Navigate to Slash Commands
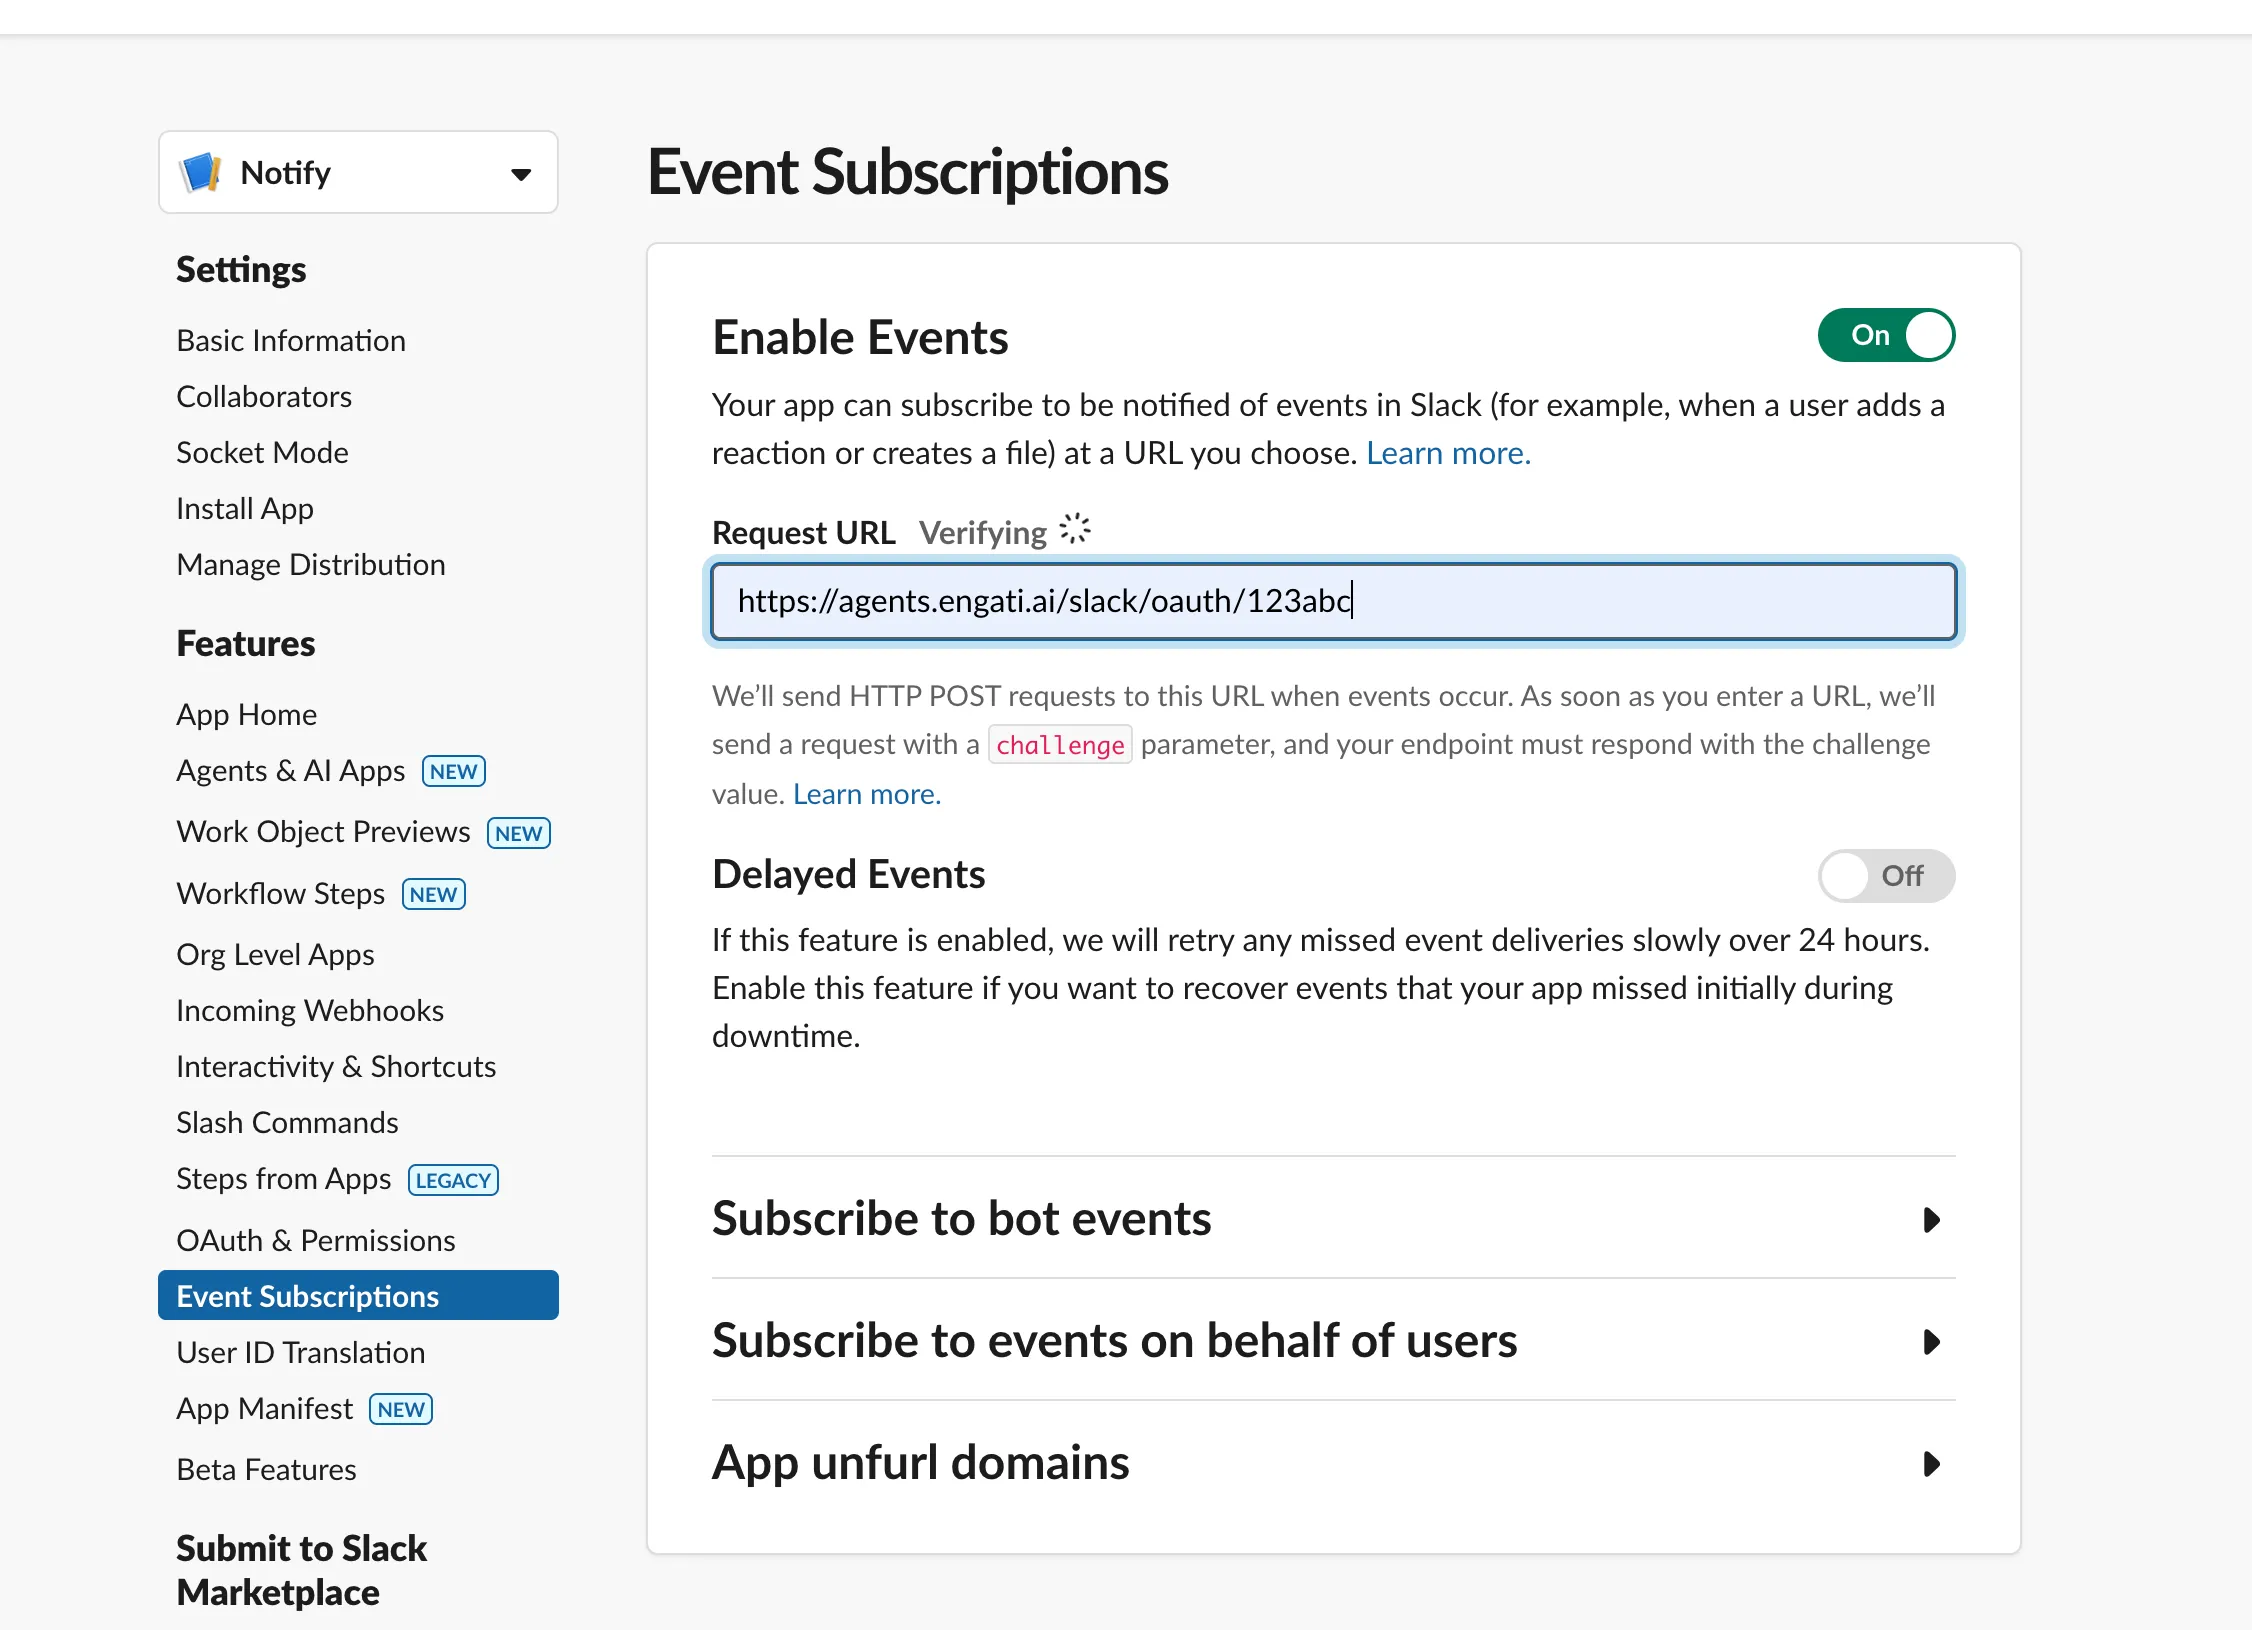The width and height of the screenshot is (2252, 1630). (287, 1123)
